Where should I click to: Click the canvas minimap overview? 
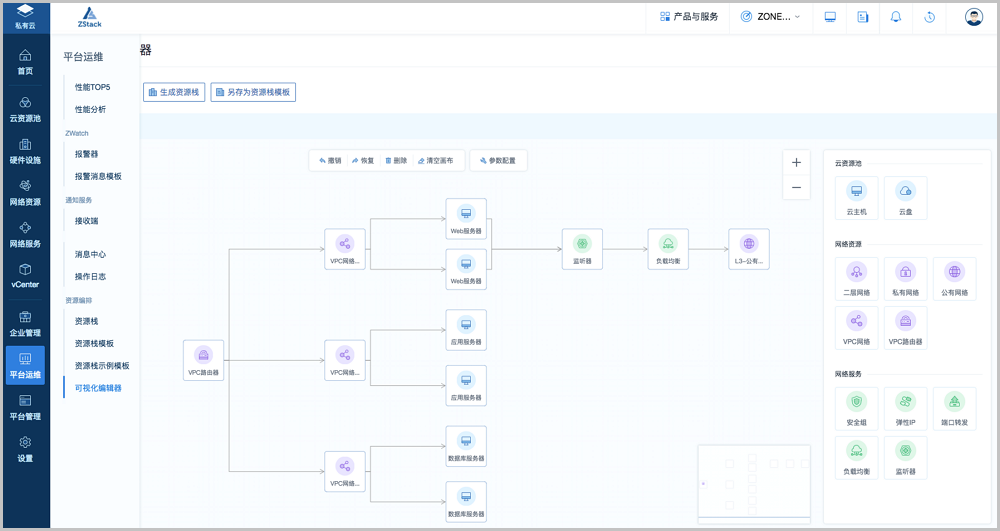point(755,487)
